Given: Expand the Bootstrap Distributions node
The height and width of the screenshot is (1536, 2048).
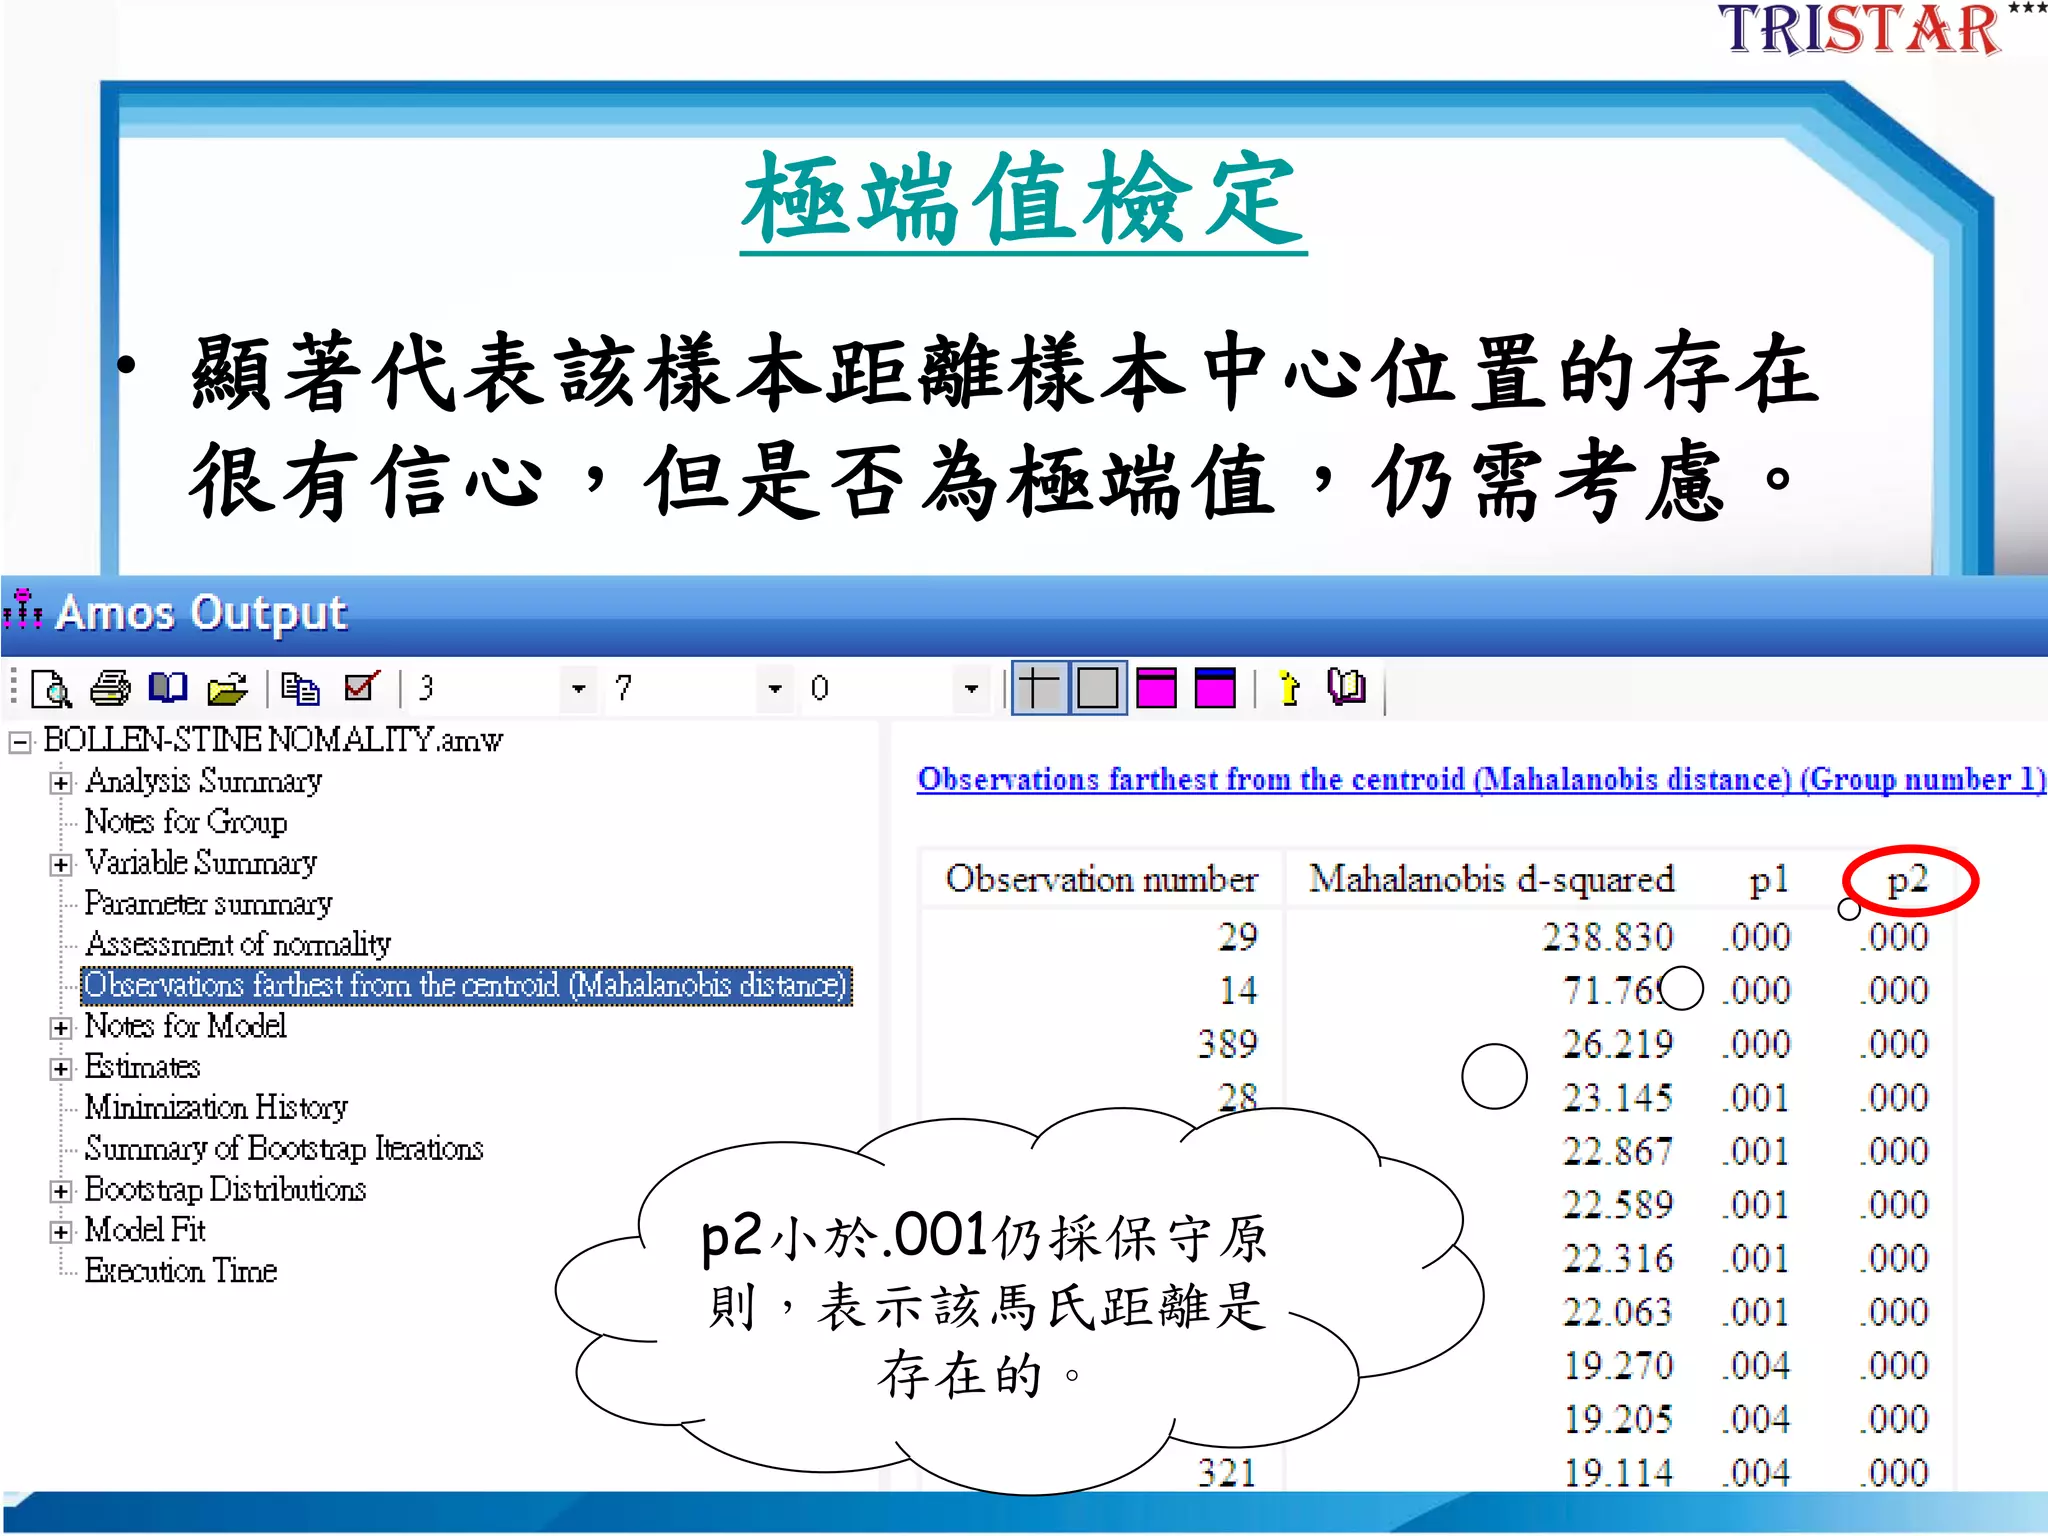Looking at the screenshot, I should pyautogui.click(x=61, y=1191).
